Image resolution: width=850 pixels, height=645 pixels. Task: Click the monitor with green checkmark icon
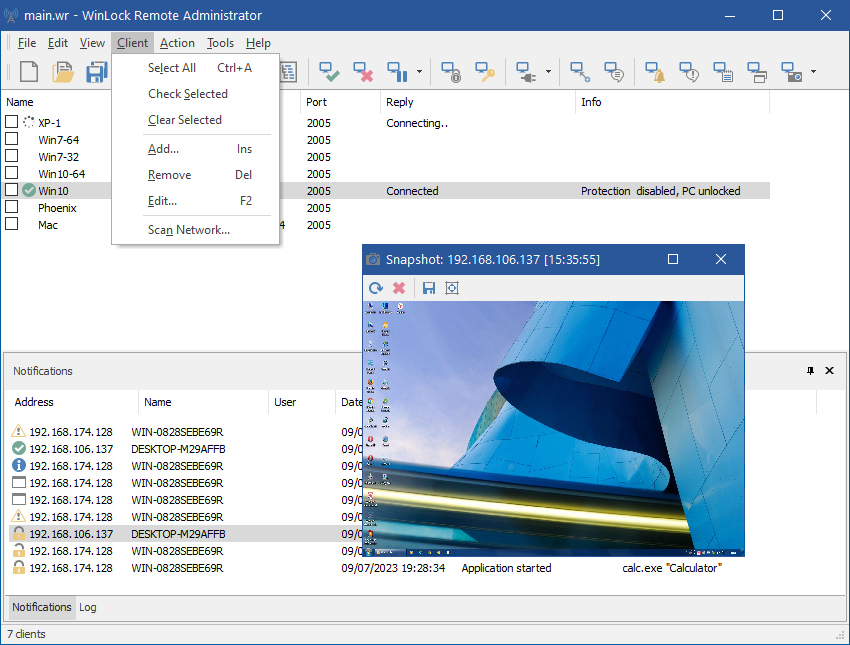329,72
